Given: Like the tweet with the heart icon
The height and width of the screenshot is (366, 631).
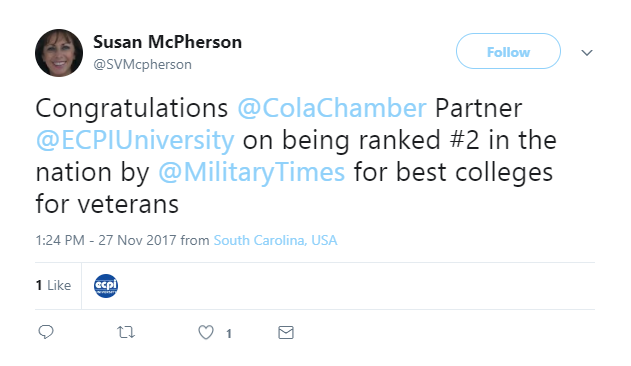Looking at the screenshot, I should 206,333.
